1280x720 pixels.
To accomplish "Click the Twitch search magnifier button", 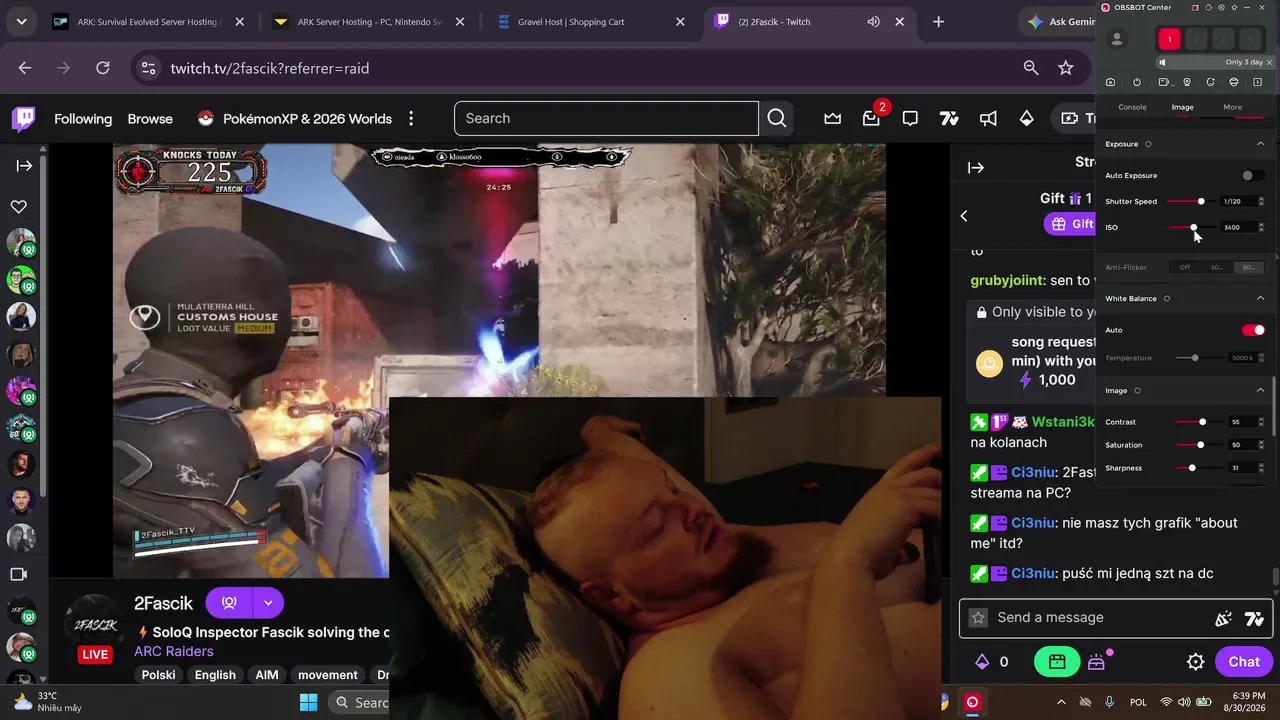I will coord(777,118).
